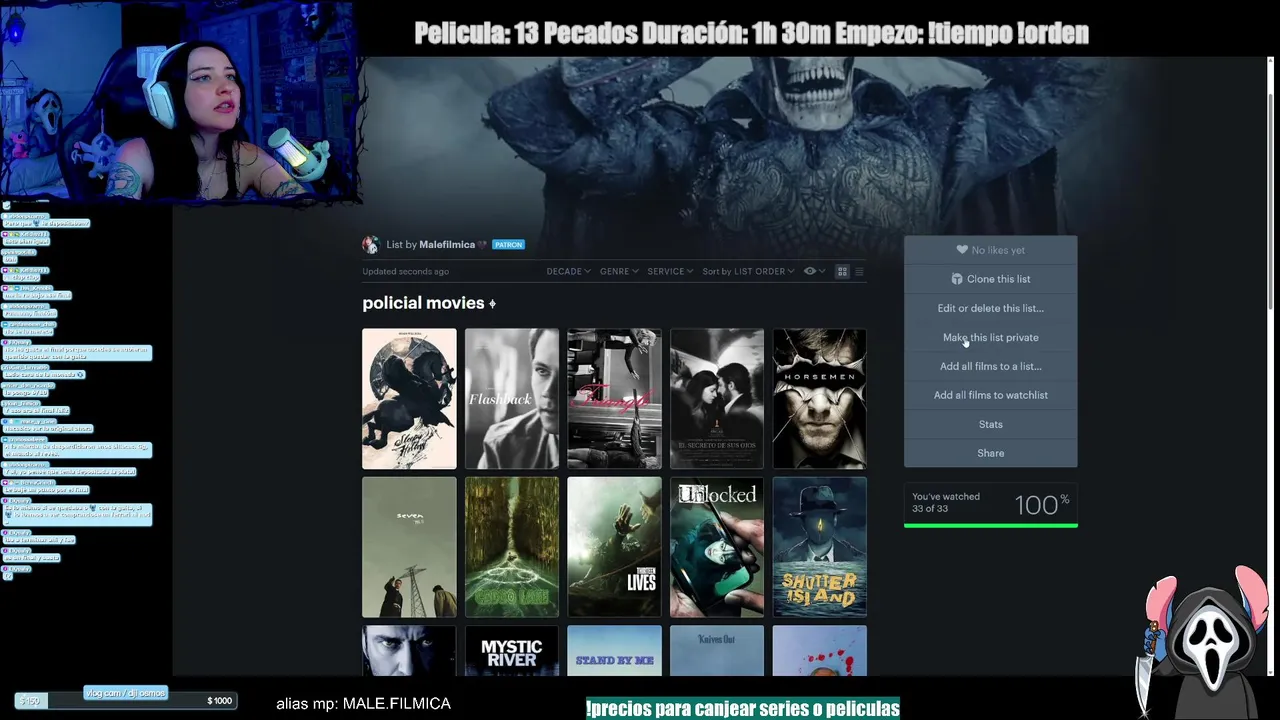The width and height of the screenshot is (1280, 720).
Task: Choose Add all films to watchlist
Action: pyautogui.click(x=991, y=395)
